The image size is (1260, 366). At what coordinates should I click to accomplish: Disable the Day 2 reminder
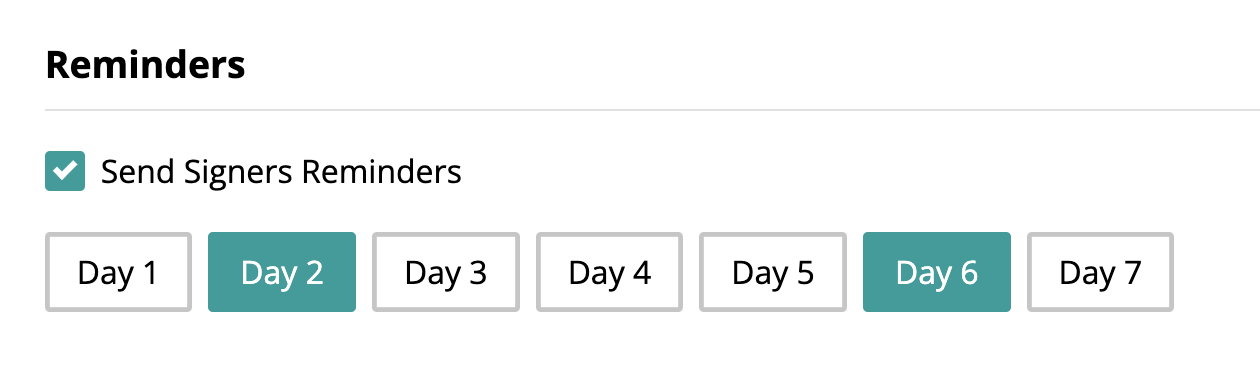(x=282, y=272)
